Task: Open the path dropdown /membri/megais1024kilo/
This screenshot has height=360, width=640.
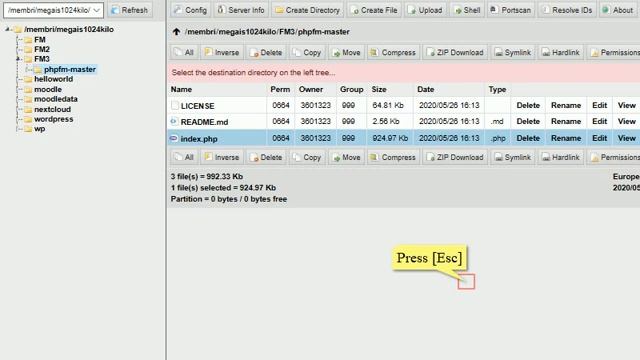Action: tap(53, 10)
